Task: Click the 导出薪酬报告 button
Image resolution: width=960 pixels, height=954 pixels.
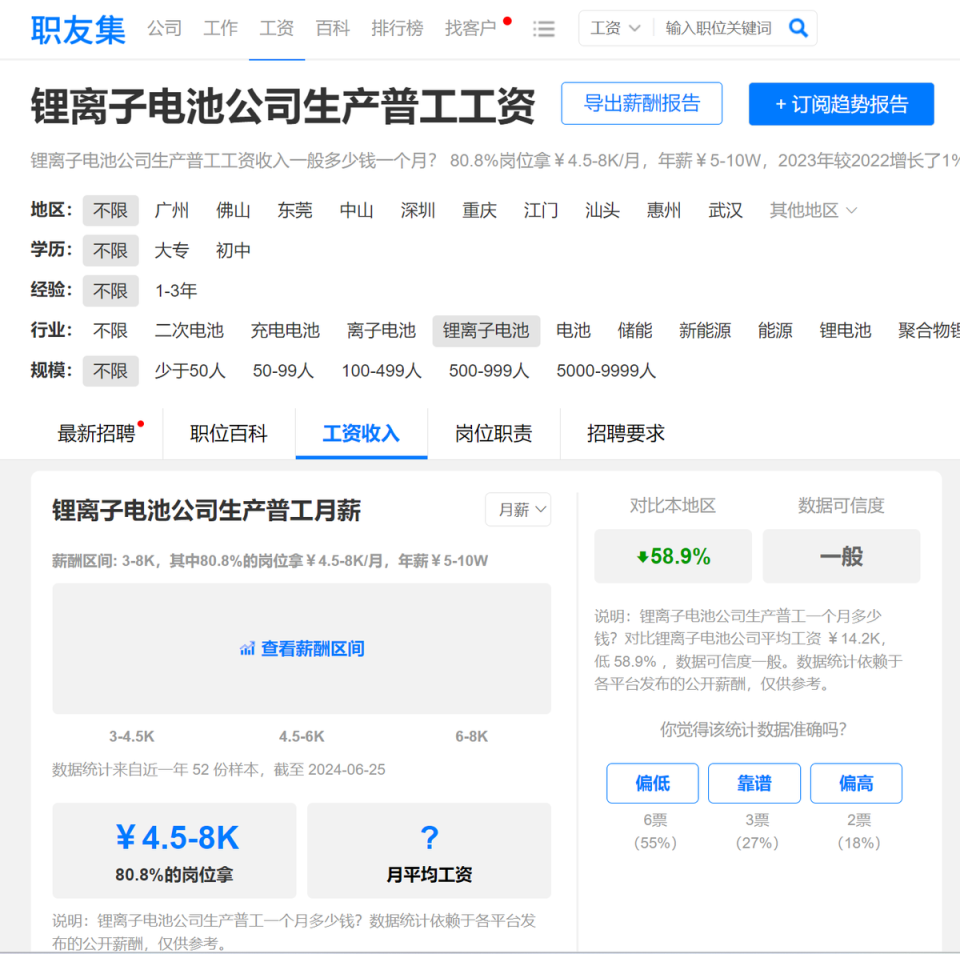Action: pyautogui.click(x=642, y=103)
